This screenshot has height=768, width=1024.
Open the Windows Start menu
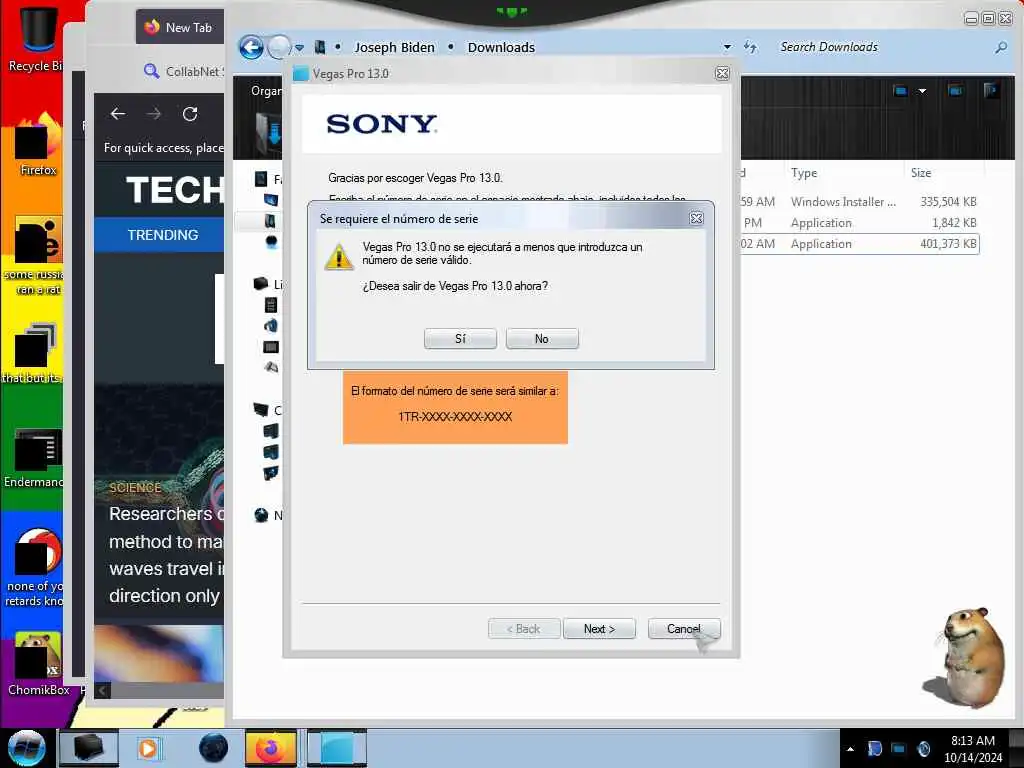[x=26, y=748]
